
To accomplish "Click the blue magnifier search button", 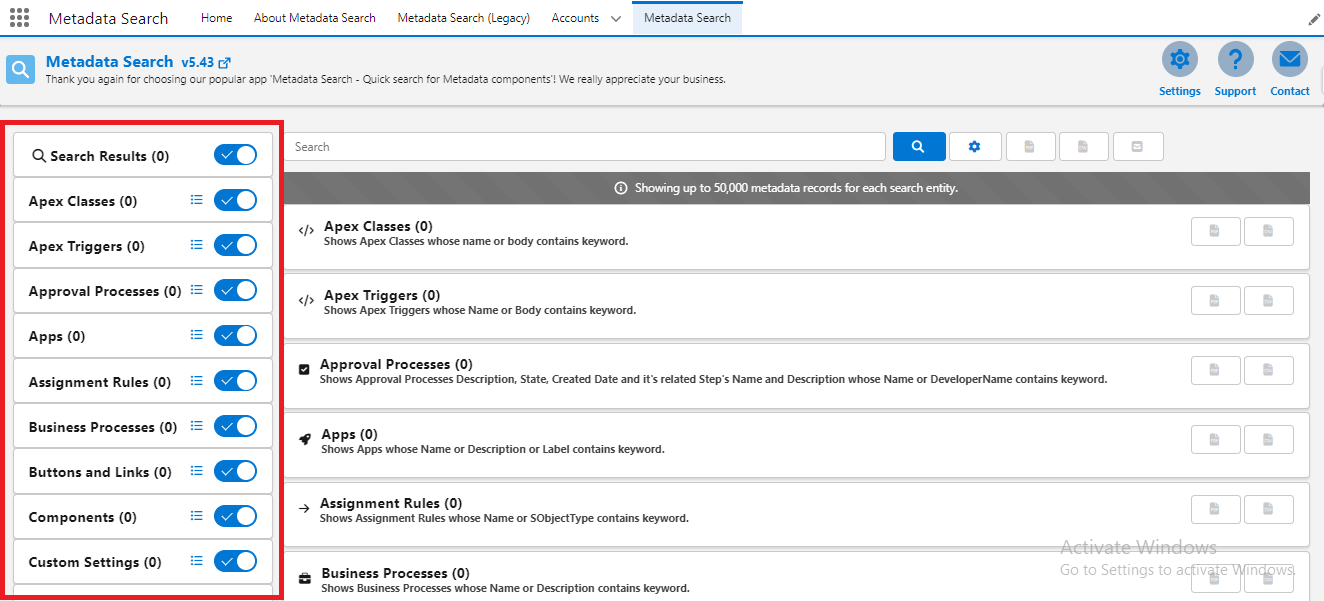I will point(919,147).
